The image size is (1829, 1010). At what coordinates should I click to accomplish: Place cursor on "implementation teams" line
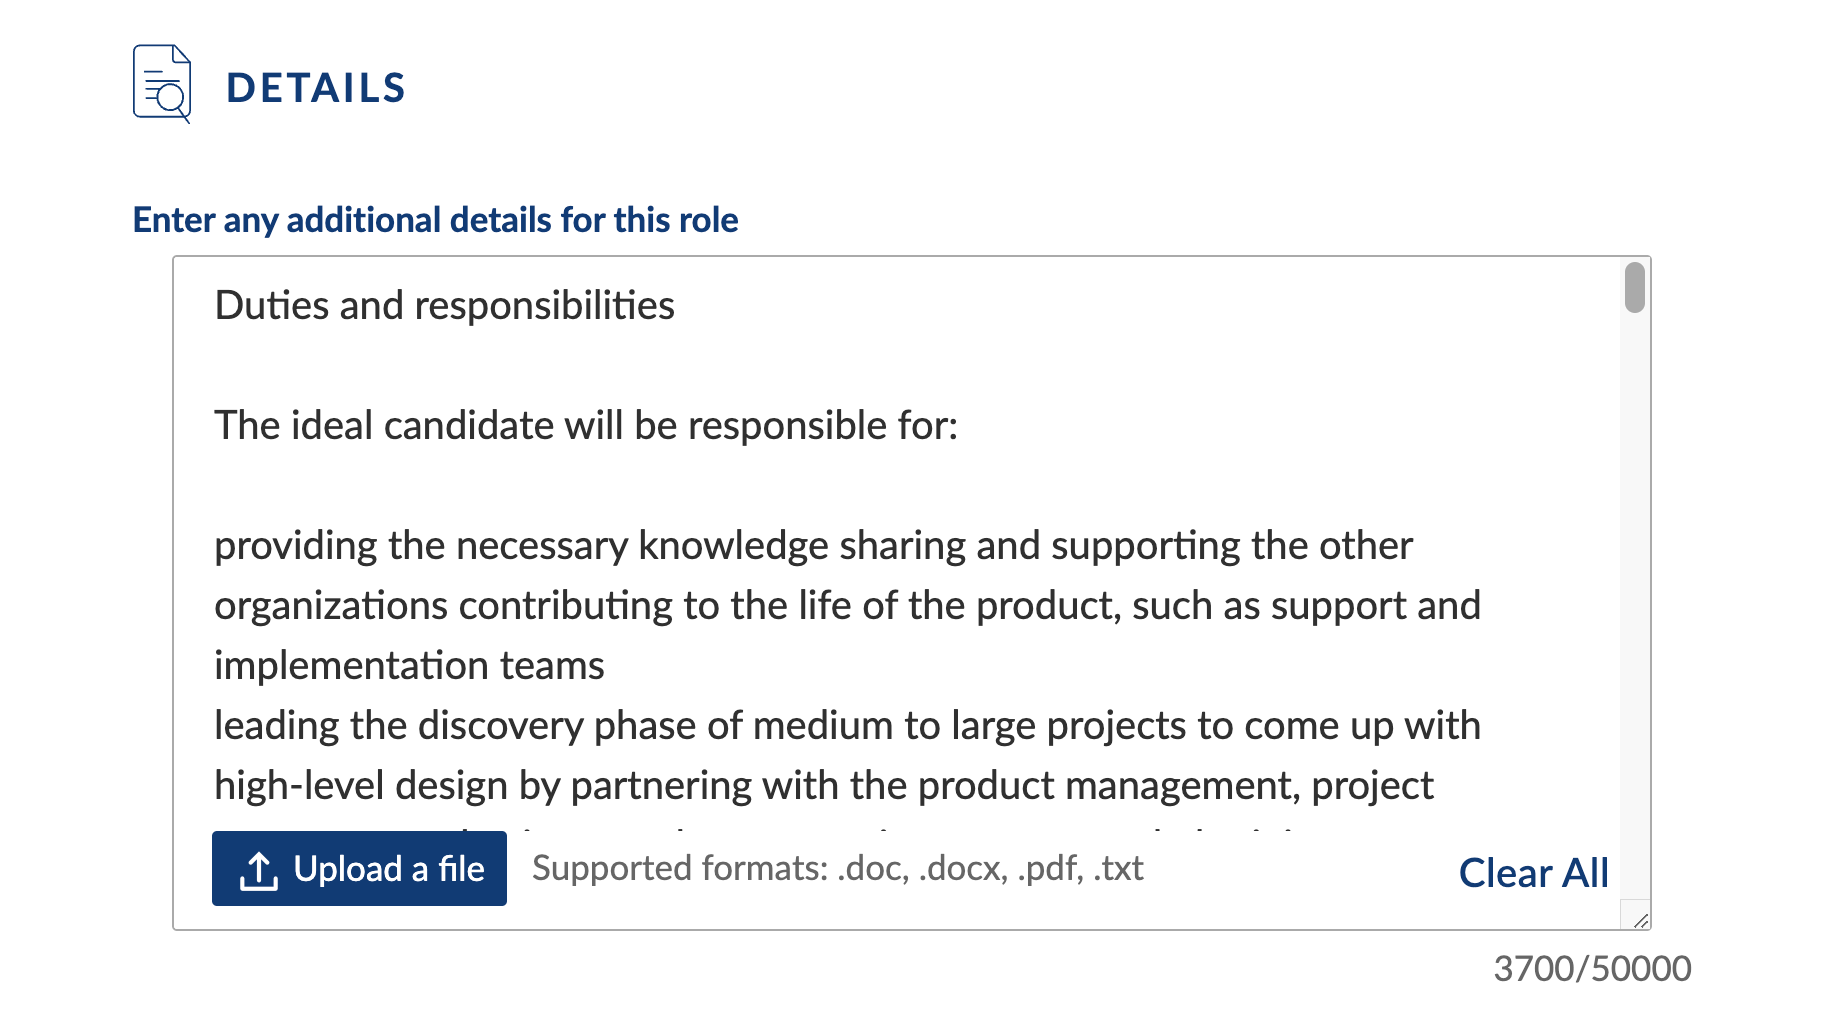pyautogui.click(x=409, y=666)
